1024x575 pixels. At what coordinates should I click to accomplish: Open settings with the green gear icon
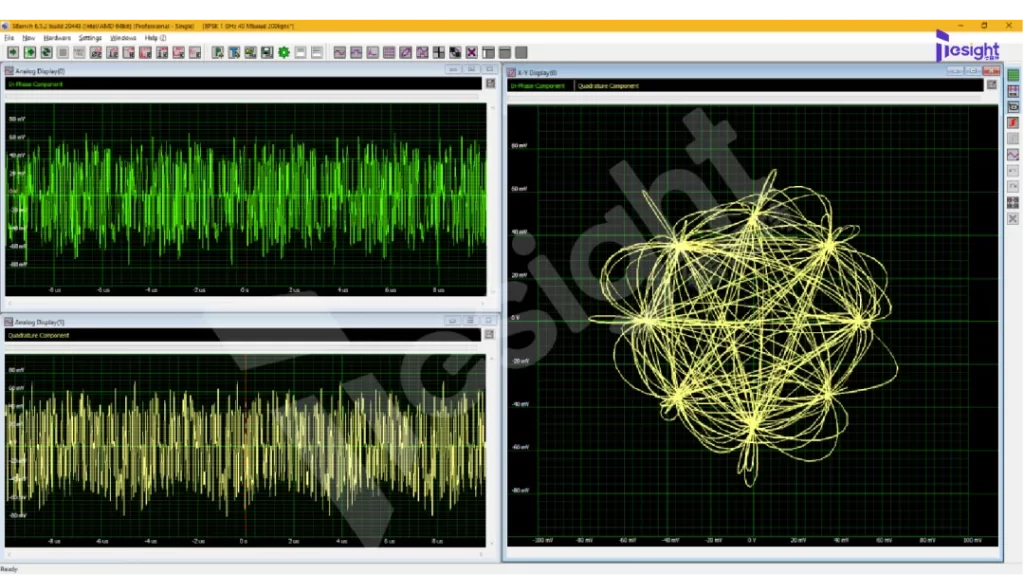(x=284, y=52)
